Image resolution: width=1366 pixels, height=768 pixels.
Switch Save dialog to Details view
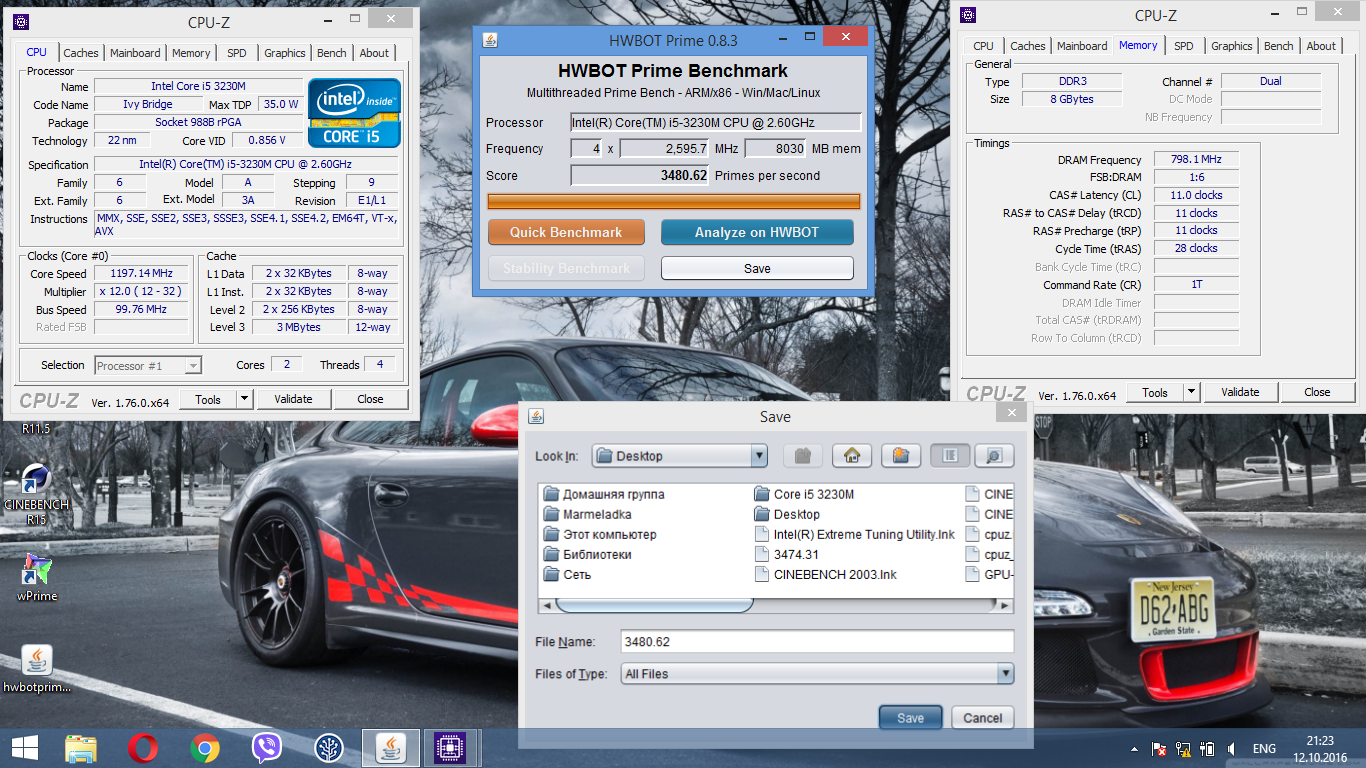[994, 456]
